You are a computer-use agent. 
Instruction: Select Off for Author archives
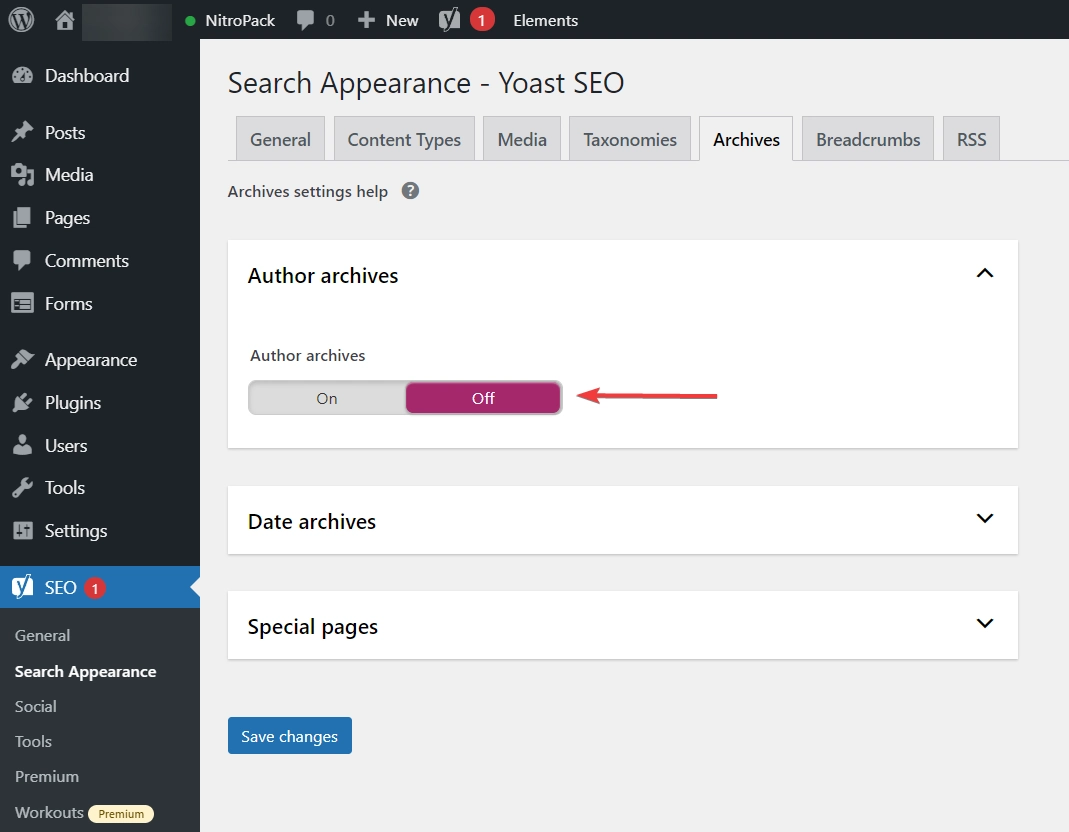click(483, 398)
